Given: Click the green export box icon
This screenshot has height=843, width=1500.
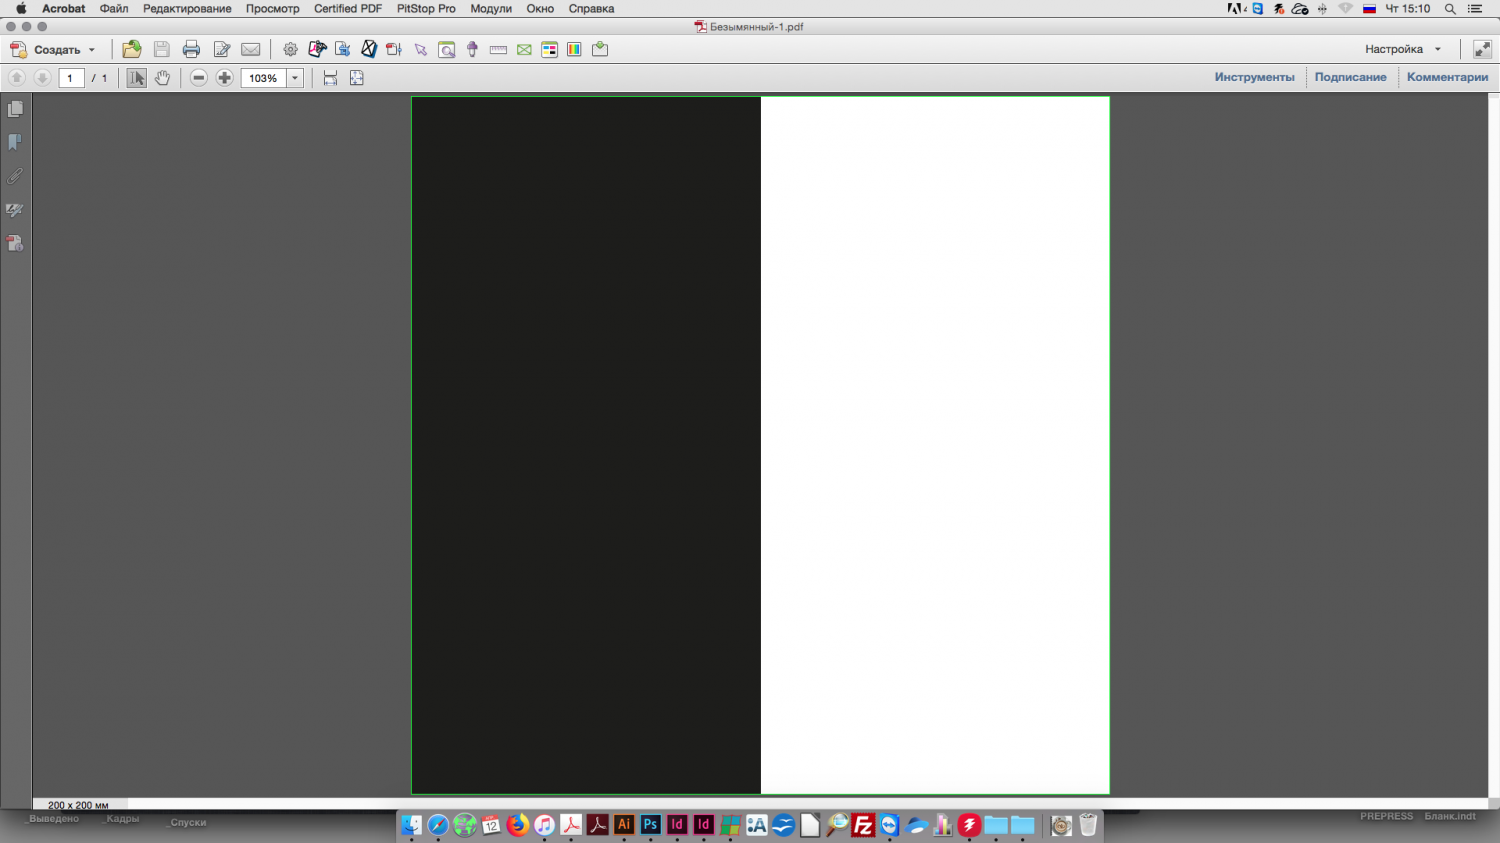Looking at the screenshot, I should coord(600,49).
